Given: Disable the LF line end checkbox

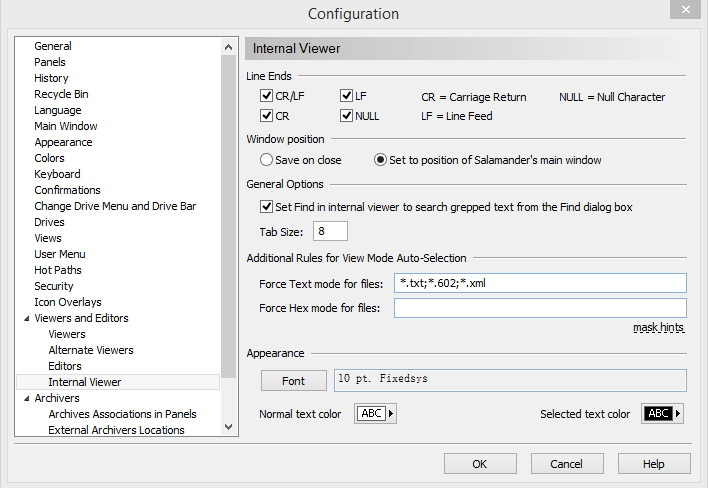Looking at the screenshot, I should (x=347, y=97).
